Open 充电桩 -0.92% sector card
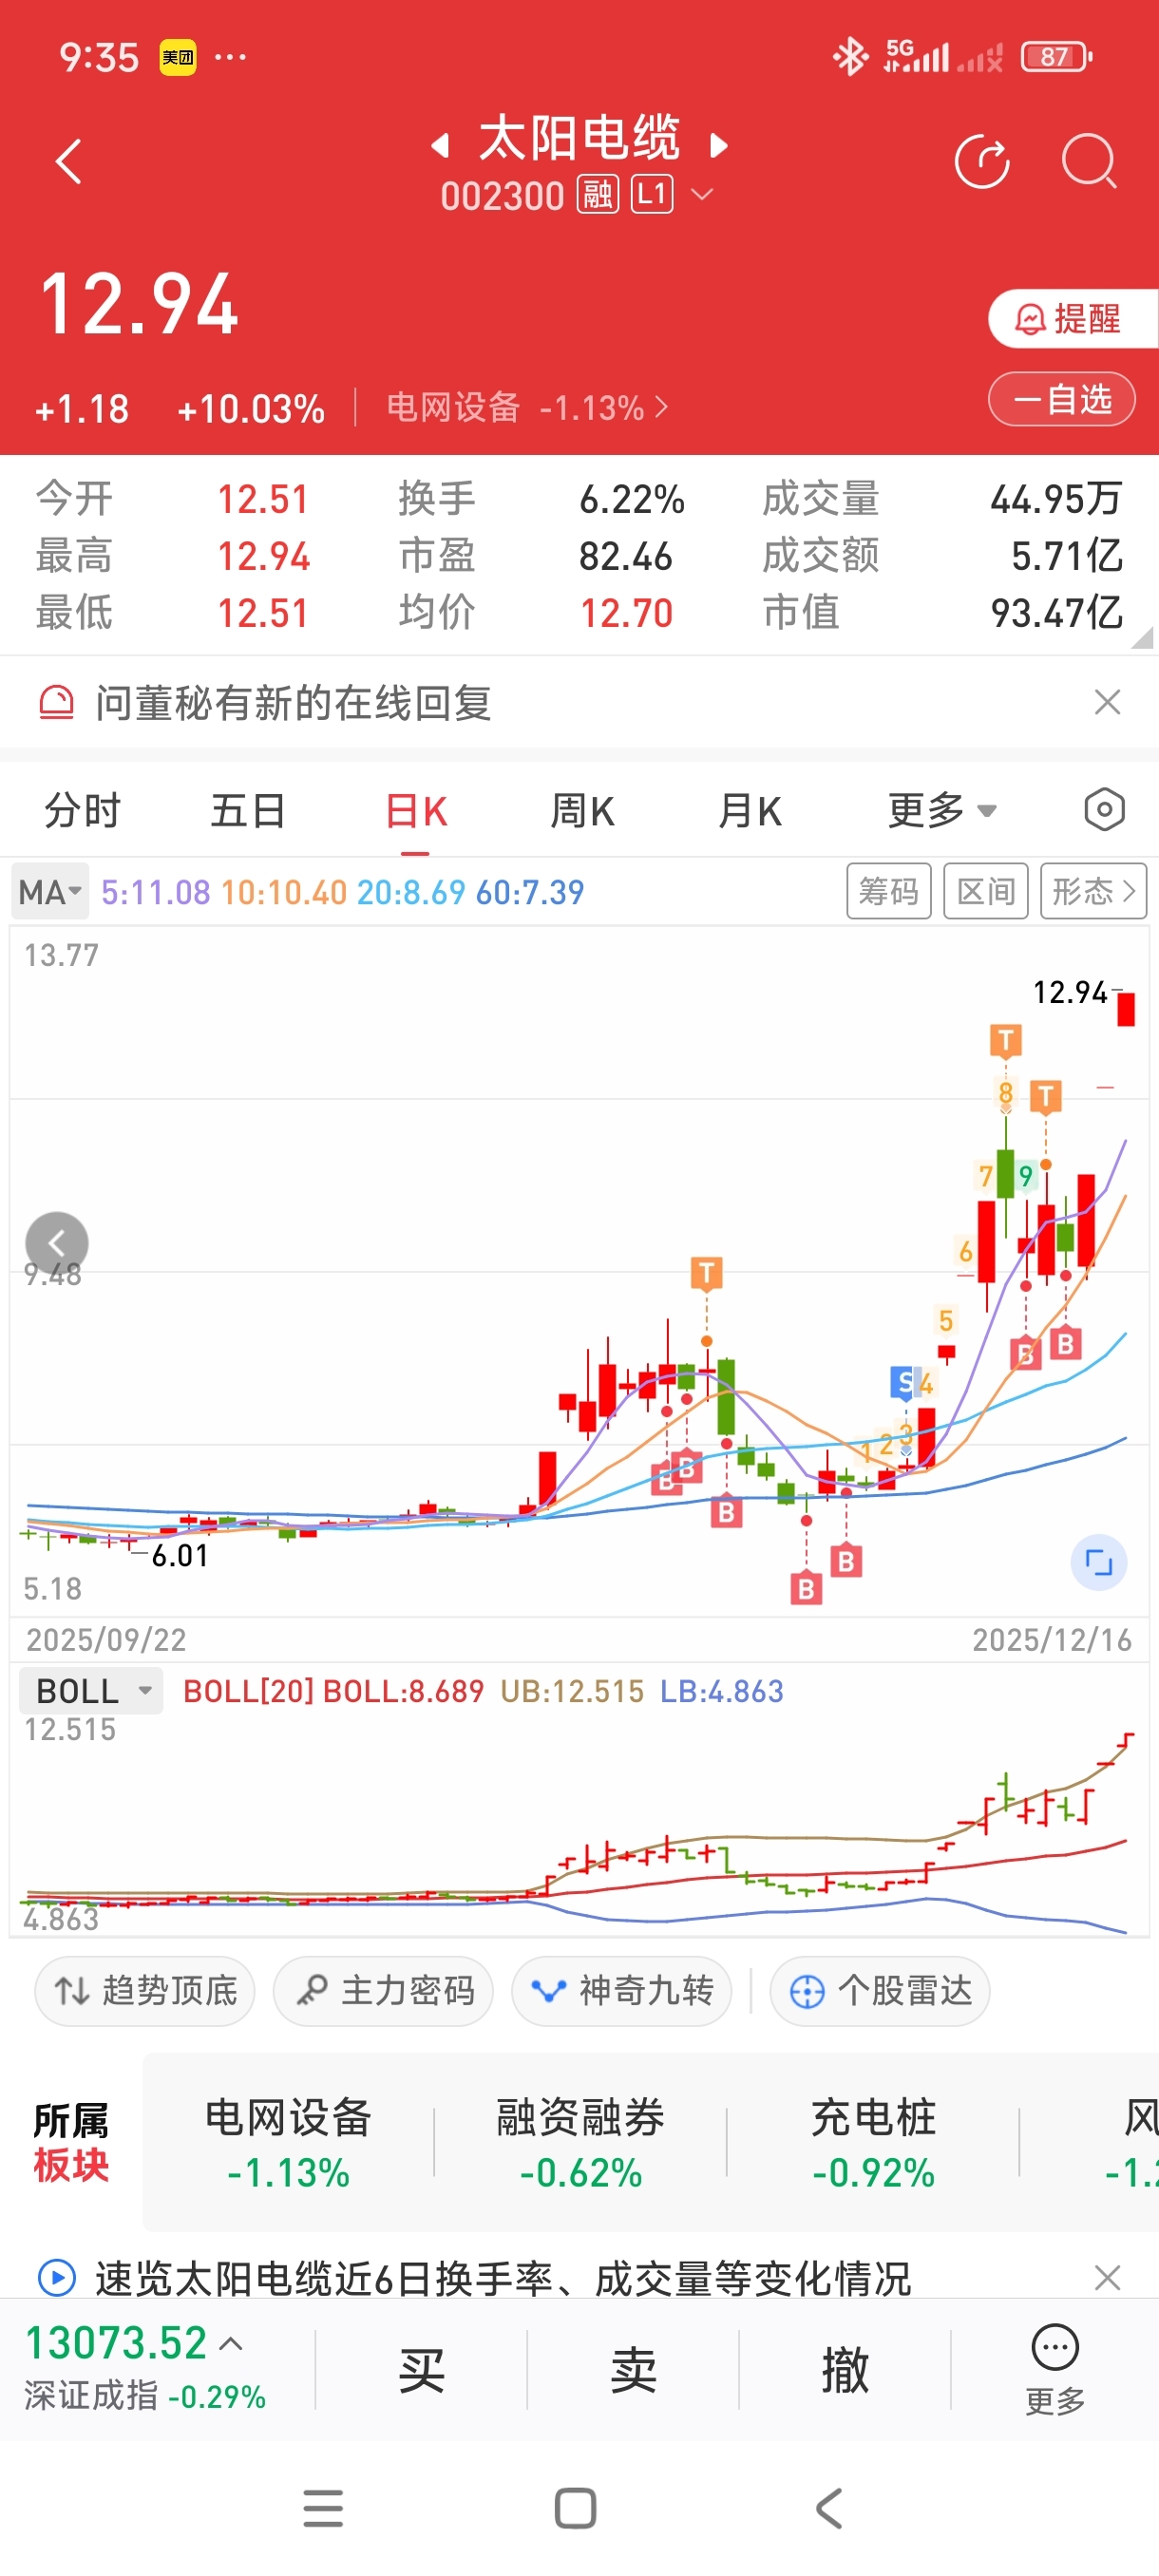 coord(873,2143)
